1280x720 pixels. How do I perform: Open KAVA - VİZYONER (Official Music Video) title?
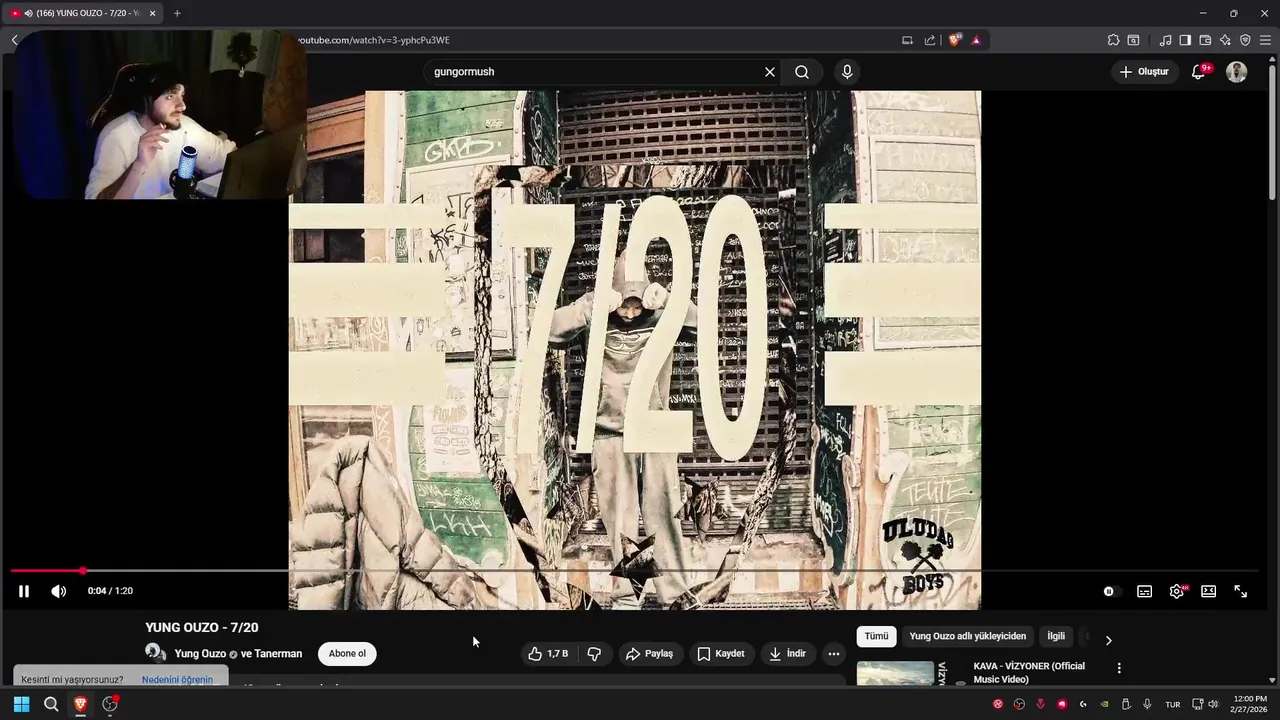click(x=1029, y=673)
